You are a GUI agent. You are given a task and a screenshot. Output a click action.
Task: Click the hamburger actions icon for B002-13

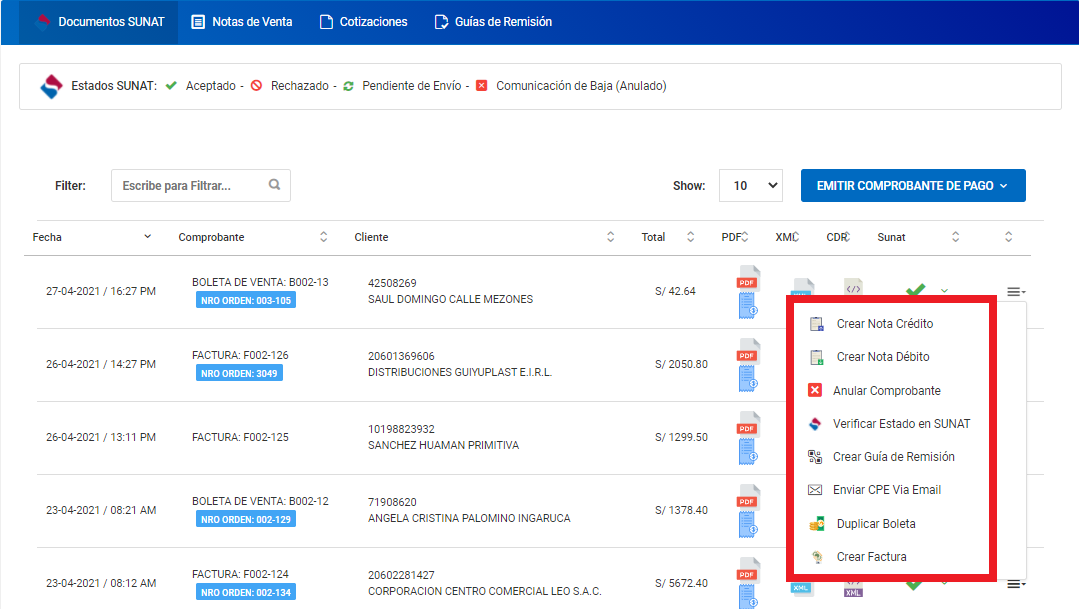point(1015,291)
